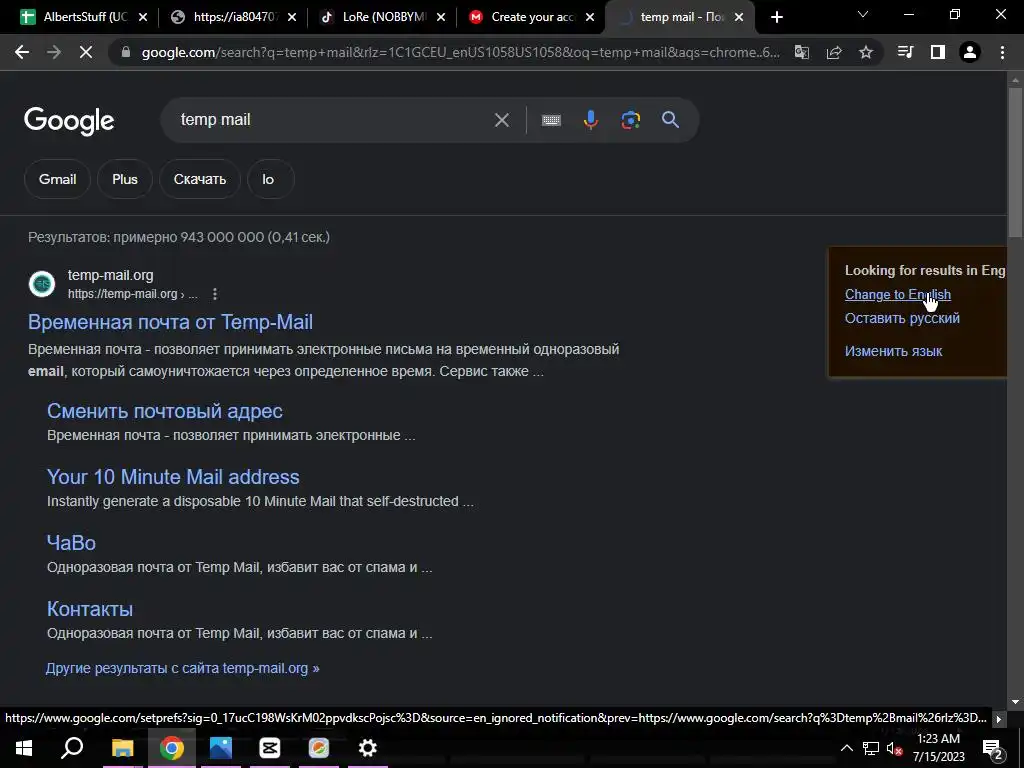
Task: Click the muted volume tray icon
Action: pos(895,748)
